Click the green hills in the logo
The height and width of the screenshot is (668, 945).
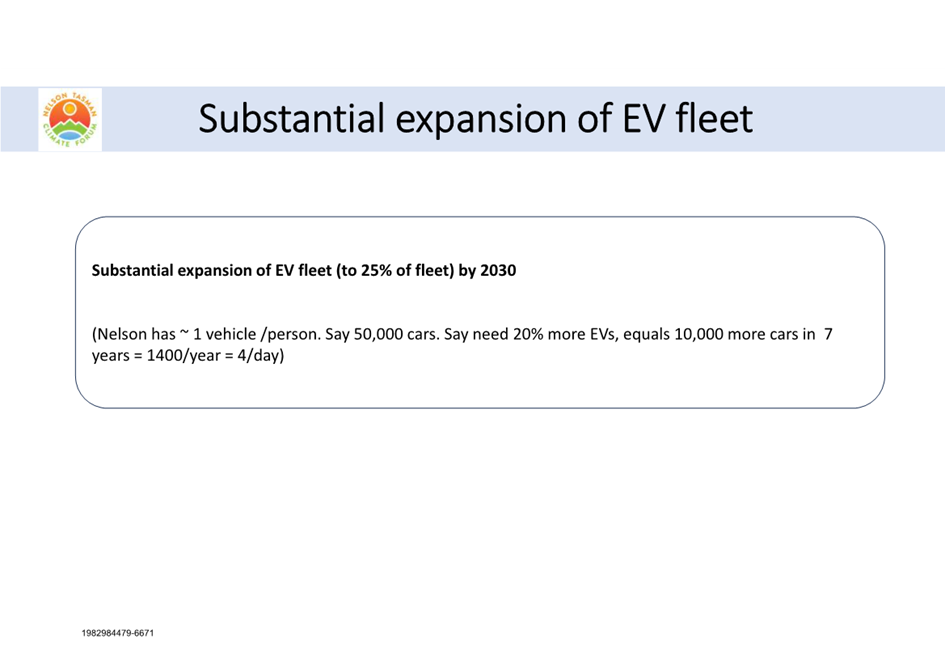pos(70,126)
